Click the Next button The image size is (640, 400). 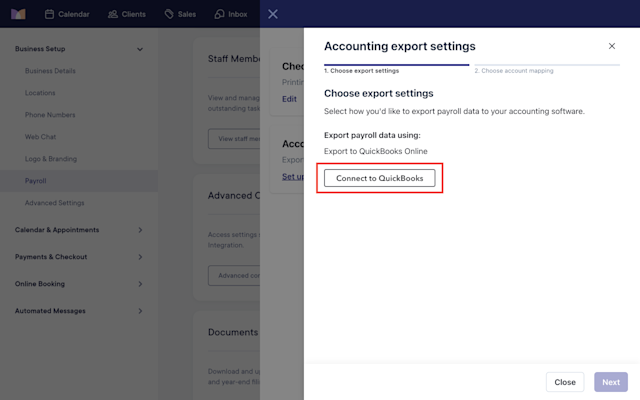(x=611, y=382)
